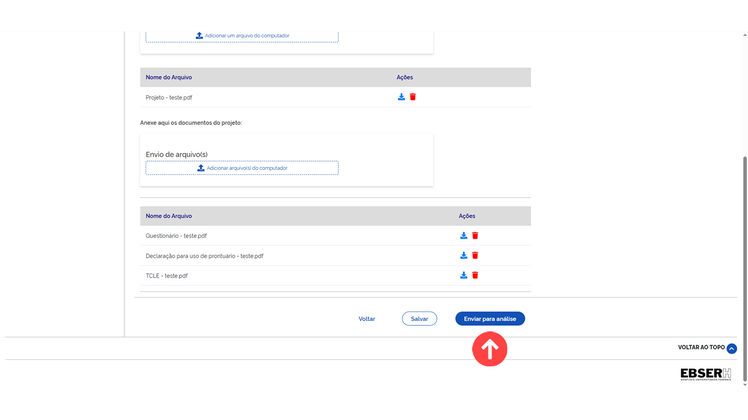Click the scrollbar down arrow
Screen dimensions: 748x420
click(x=745, y=384)
